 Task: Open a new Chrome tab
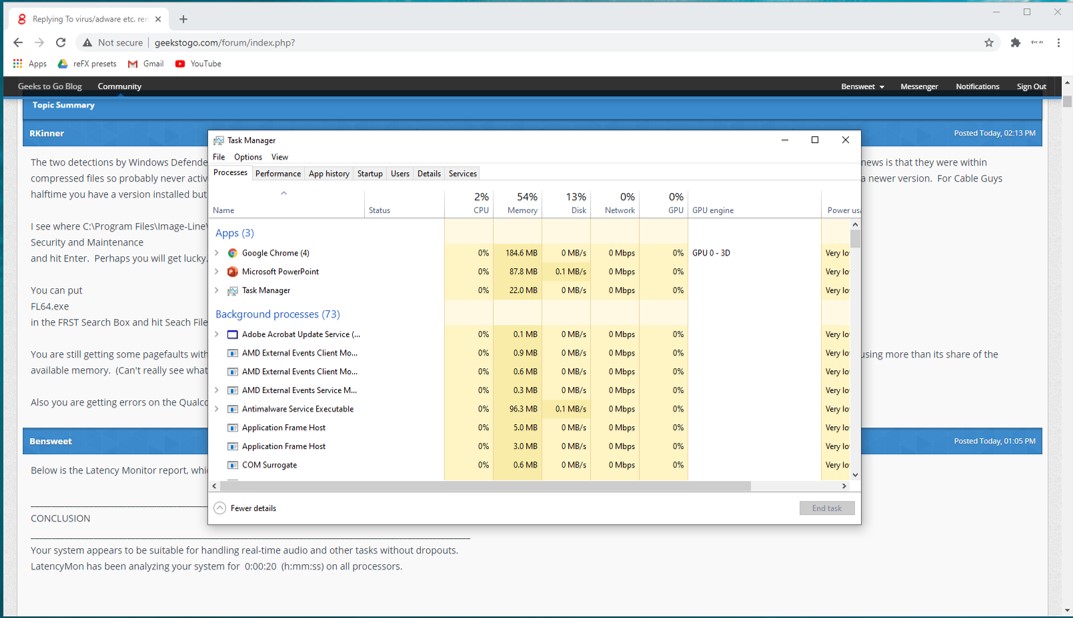[183, 19]
